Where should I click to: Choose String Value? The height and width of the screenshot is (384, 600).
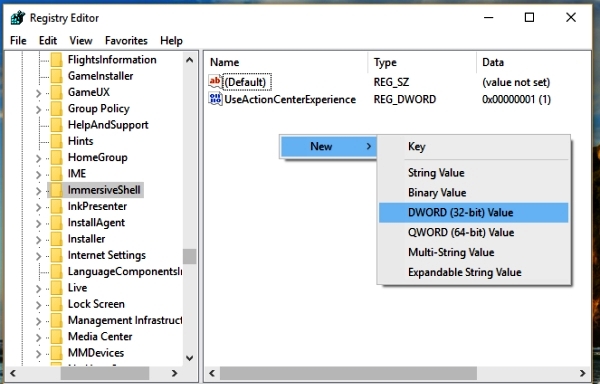[473, 173]
